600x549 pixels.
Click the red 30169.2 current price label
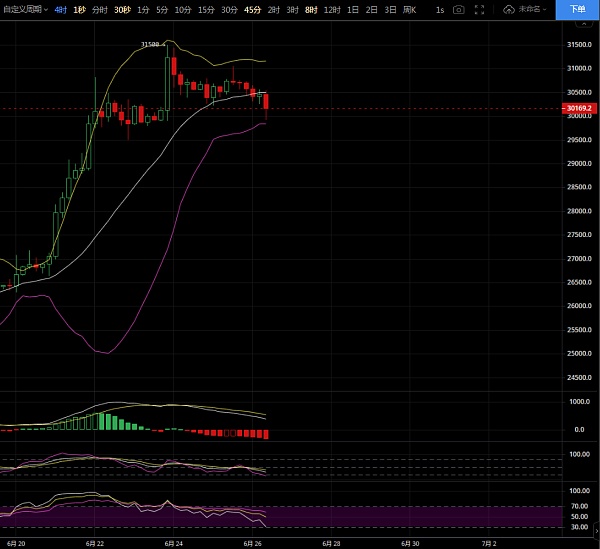tap(579, 108)
